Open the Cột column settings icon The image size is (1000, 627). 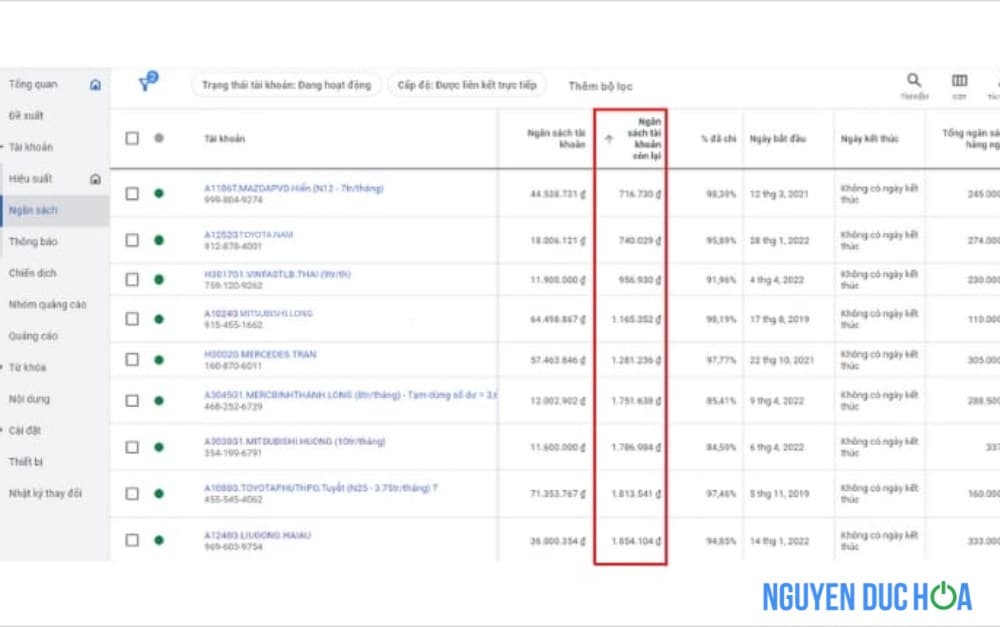pos(959,81)
